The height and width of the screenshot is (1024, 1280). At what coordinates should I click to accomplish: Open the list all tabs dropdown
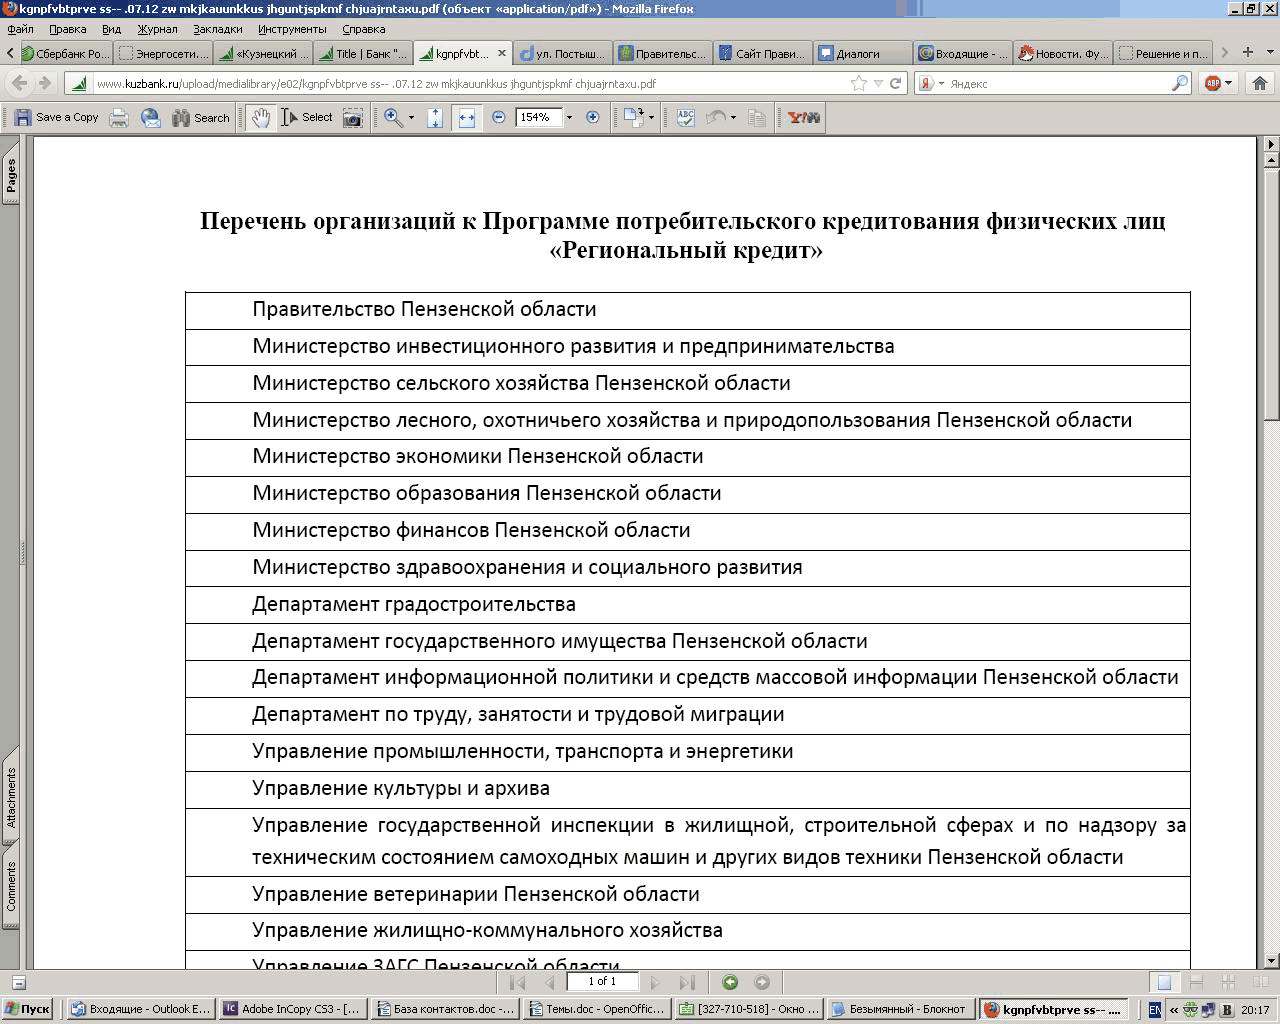click(1269, 52)
